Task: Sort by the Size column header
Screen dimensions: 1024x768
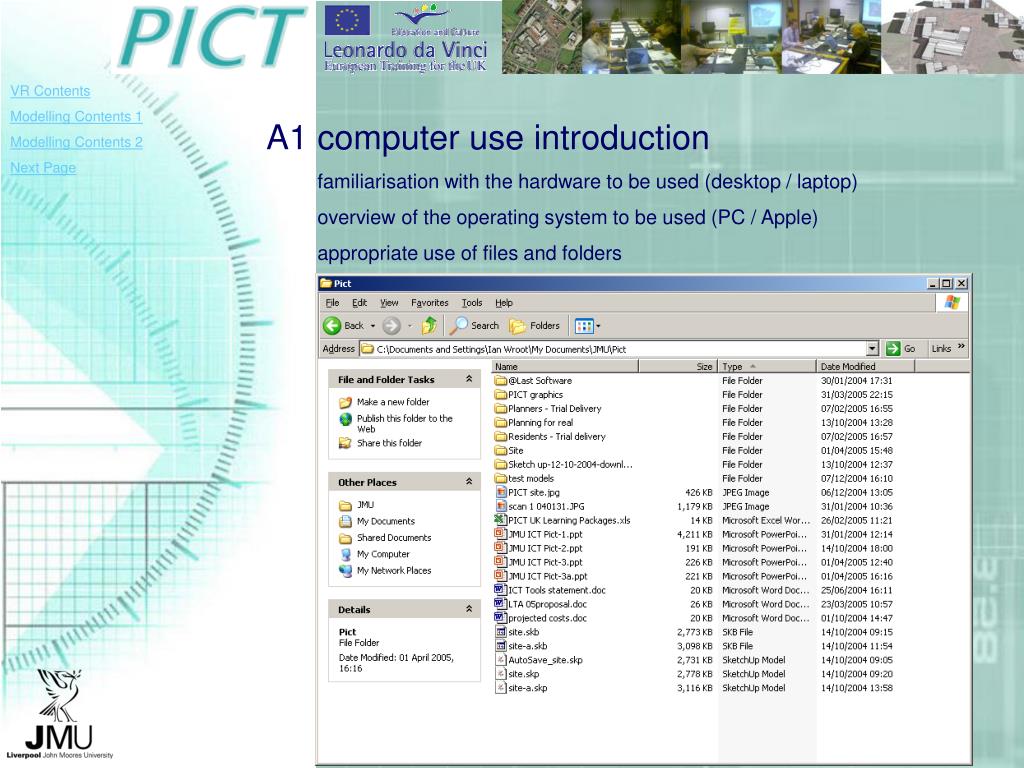Action: tap(677, 366)
